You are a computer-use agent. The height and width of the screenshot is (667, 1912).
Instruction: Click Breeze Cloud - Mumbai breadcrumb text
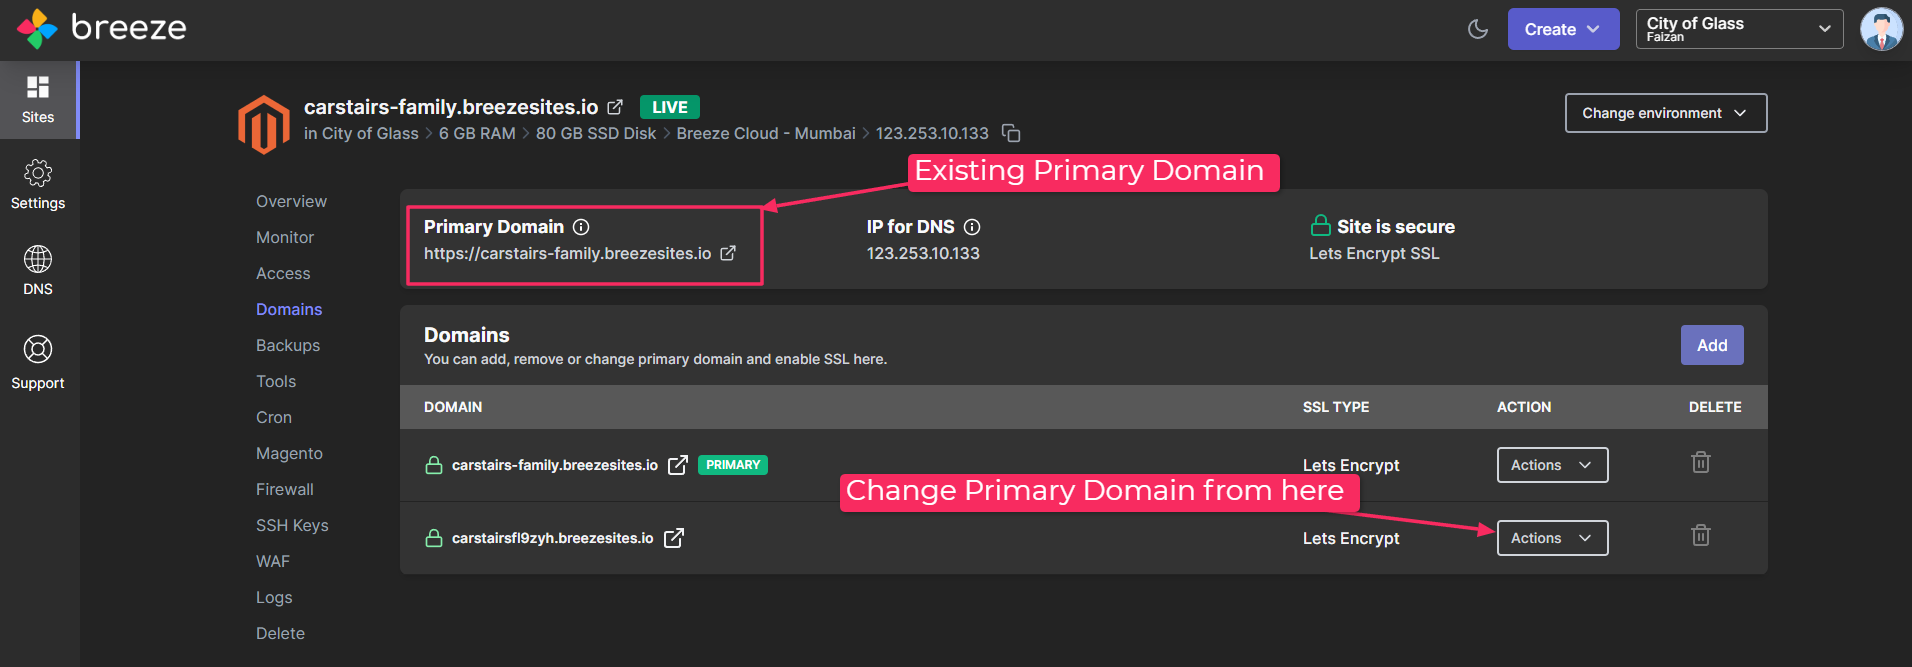(x=766, y=133)
